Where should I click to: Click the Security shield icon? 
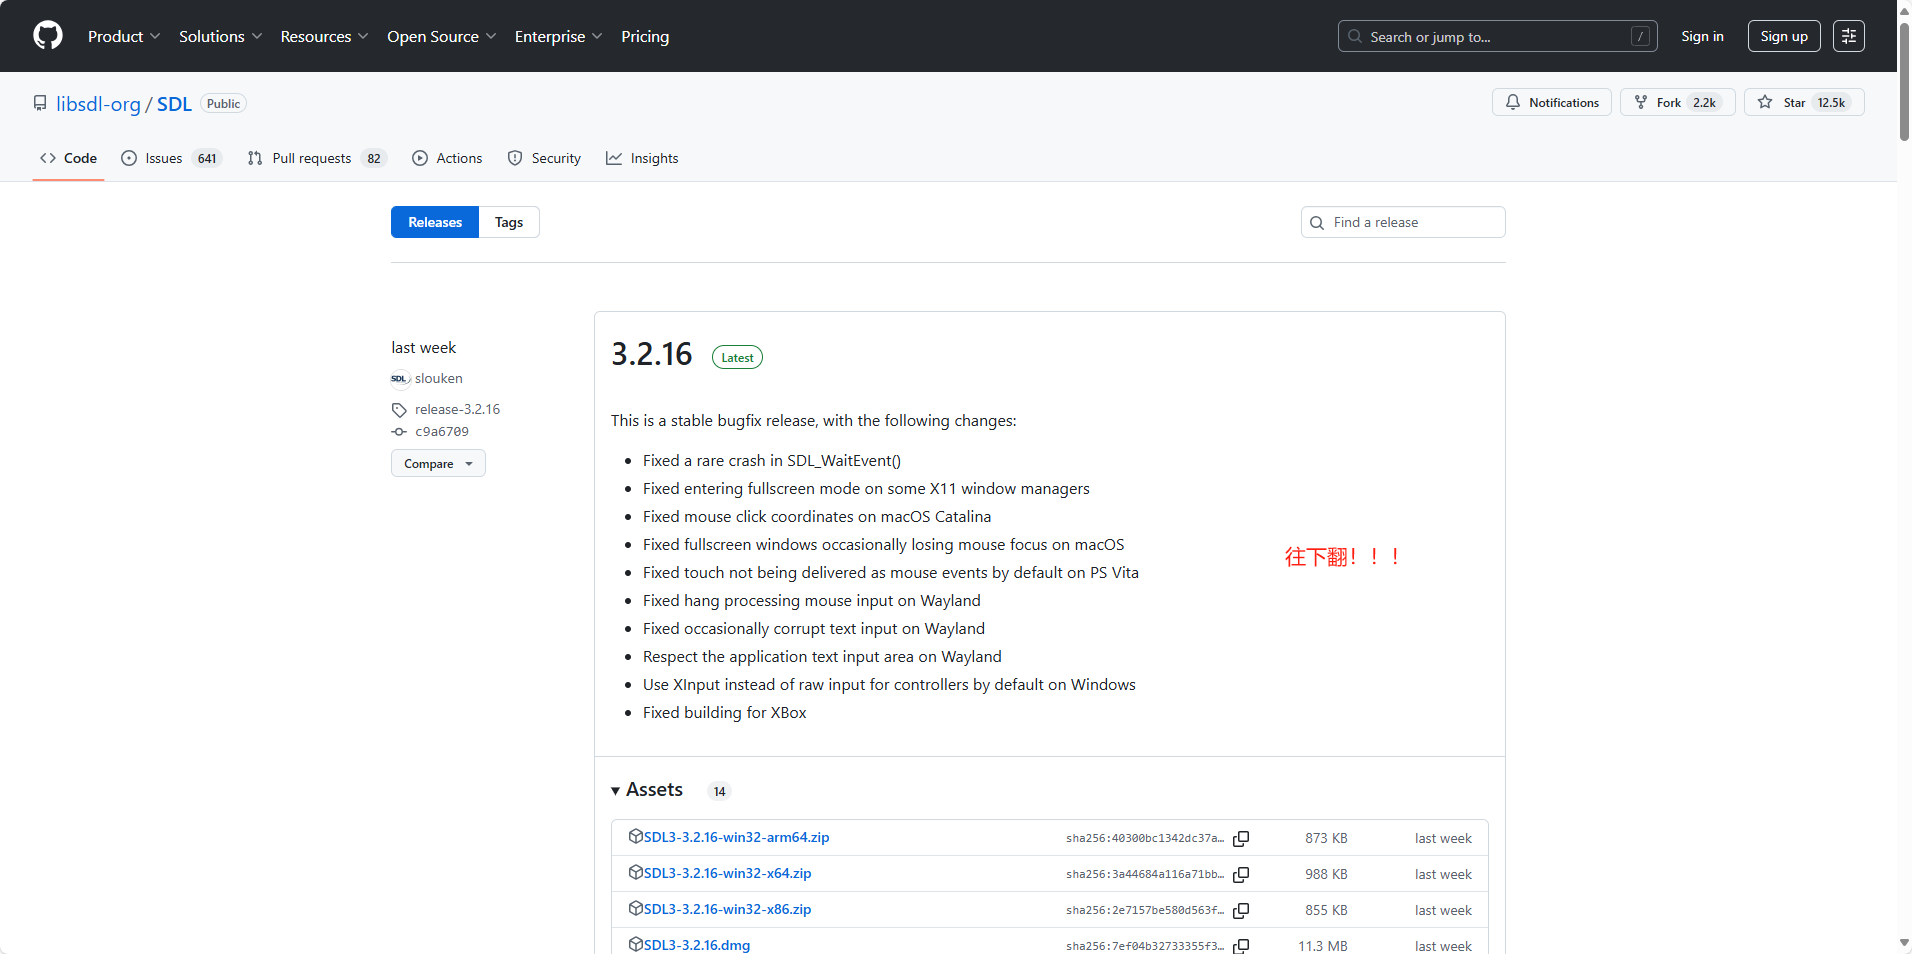coord(515,158)
